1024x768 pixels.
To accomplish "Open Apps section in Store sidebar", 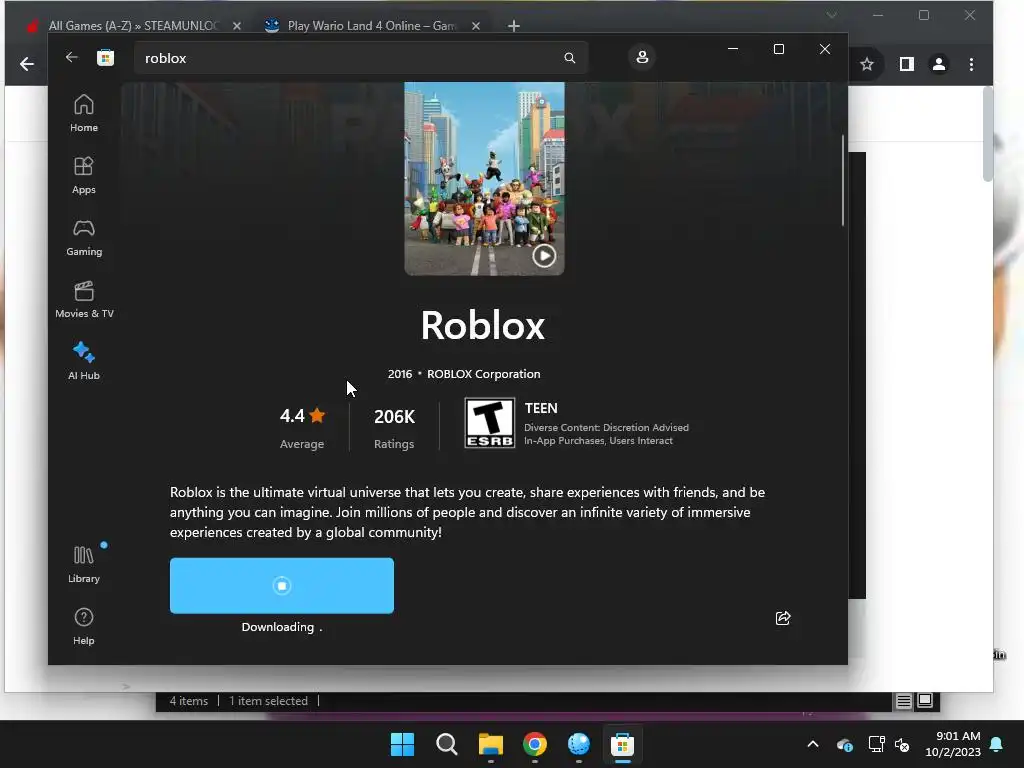I will (x=84, y=175).
